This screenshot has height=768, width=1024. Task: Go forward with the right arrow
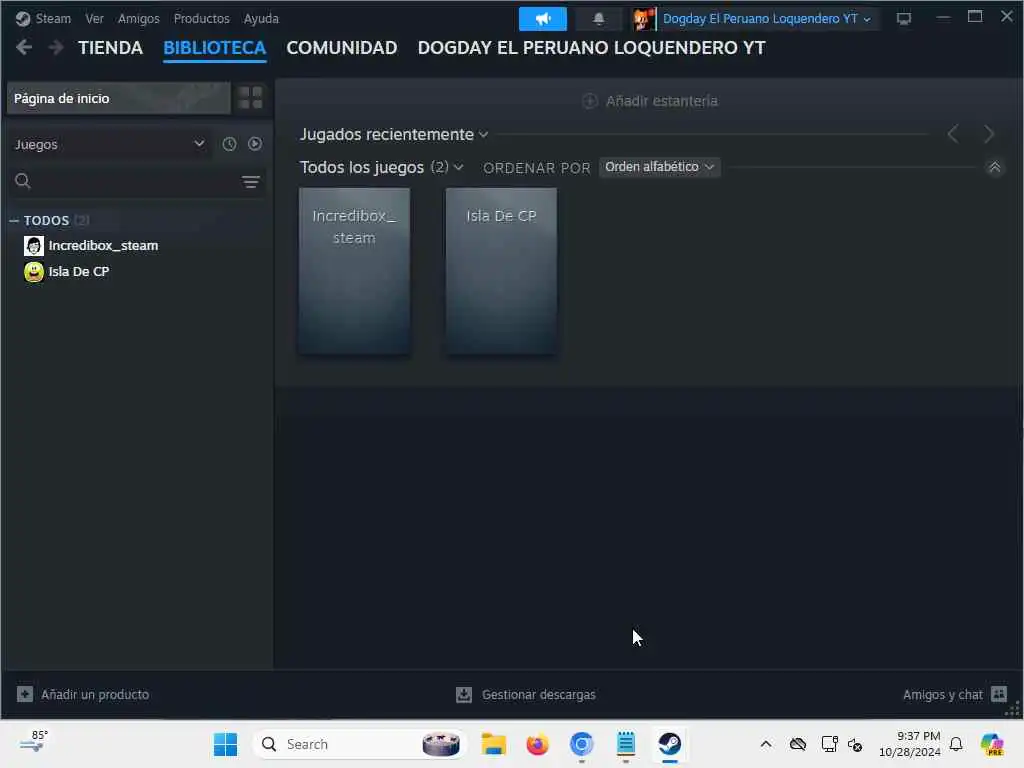(x=57, y=47)
